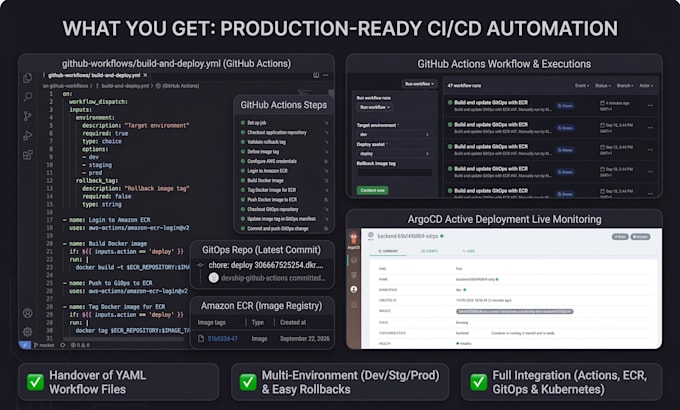Open the Manage gear in the activity bar
Viewport: 680px width, 410px height.
tap(27, 332)
